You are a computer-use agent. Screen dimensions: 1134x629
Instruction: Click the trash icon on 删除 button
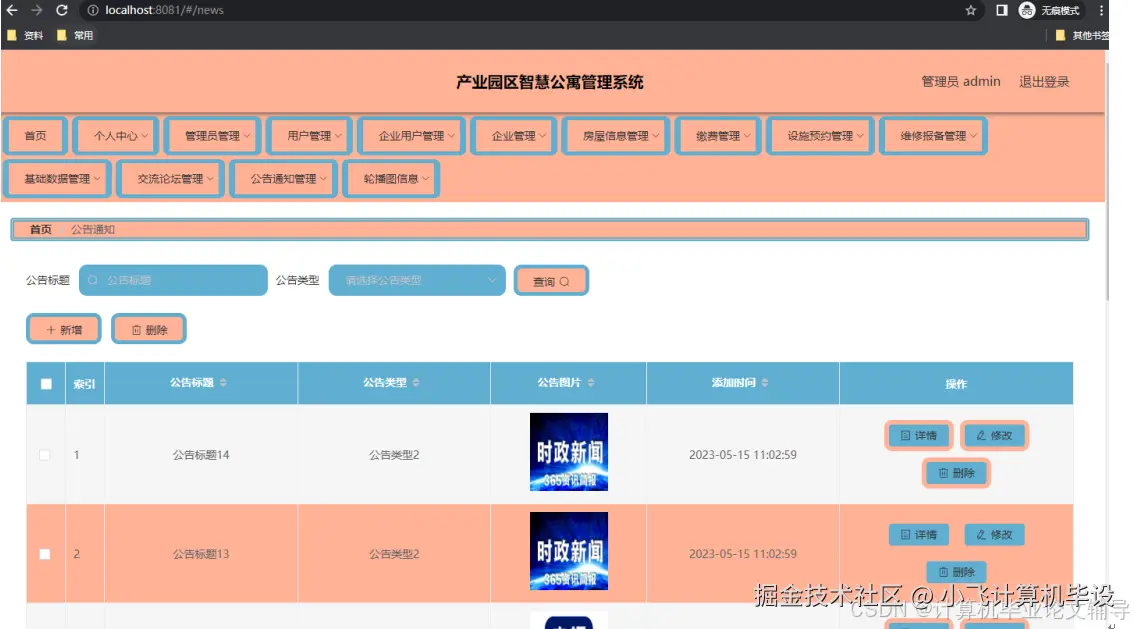pos(136,329)
